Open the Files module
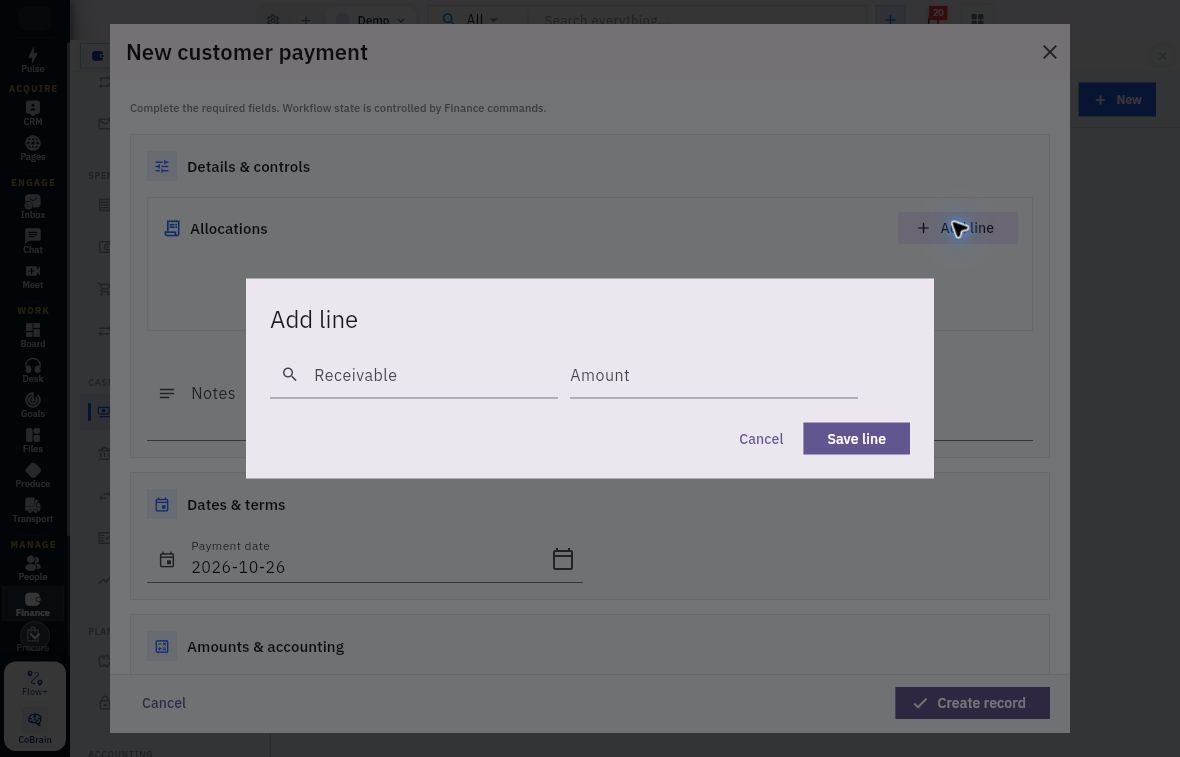1180x757 pixels. click(32, 440)
